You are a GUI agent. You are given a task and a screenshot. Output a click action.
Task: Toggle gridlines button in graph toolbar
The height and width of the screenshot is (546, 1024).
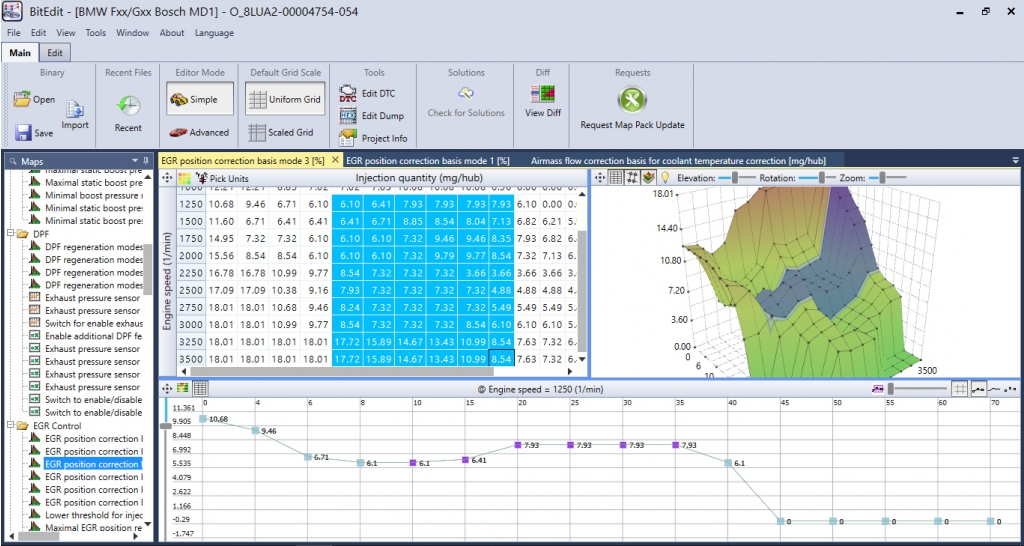point(959,389)
